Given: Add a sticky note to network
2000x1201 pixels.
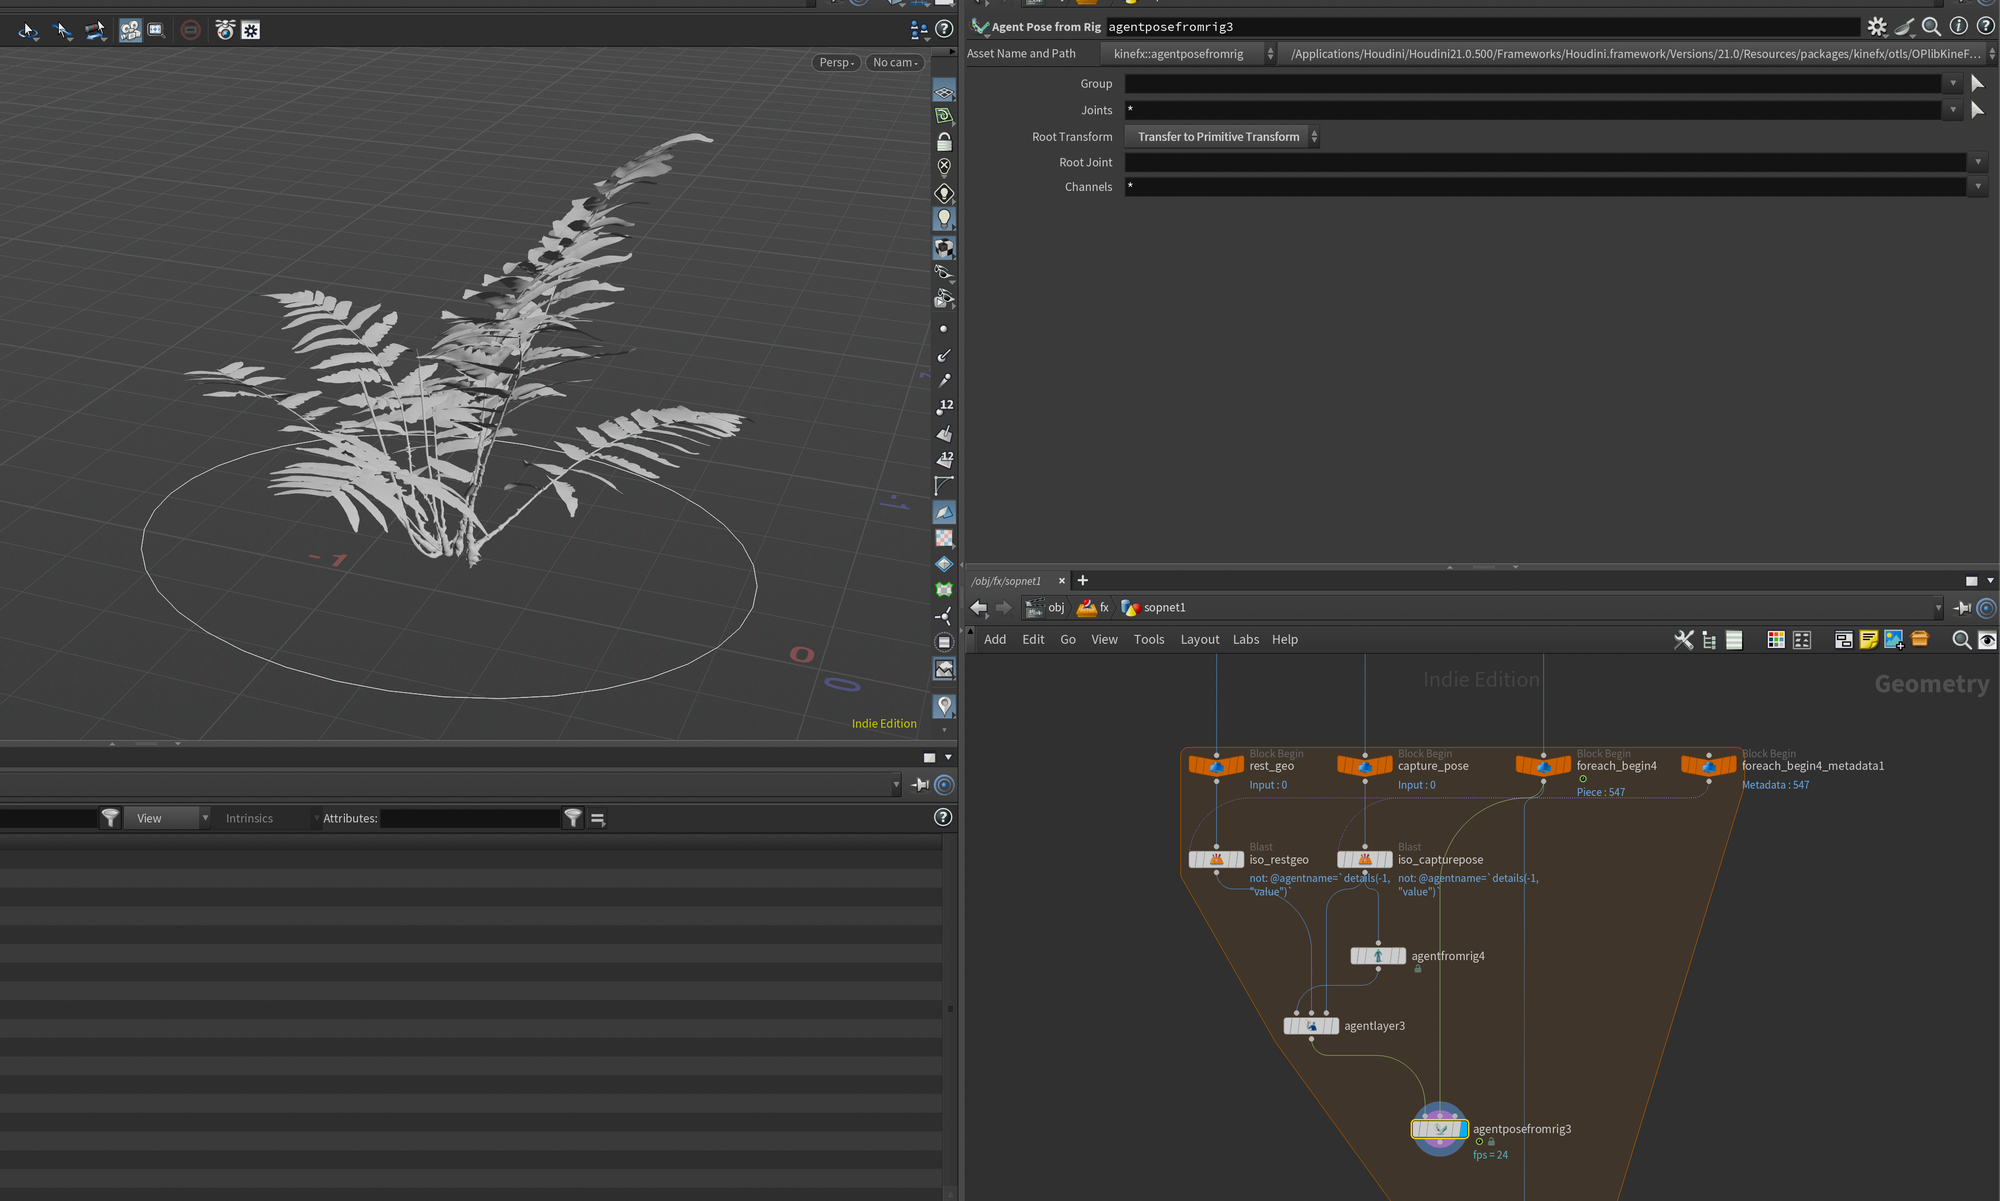Looking at the screenshot, I should coord(1868,640).
